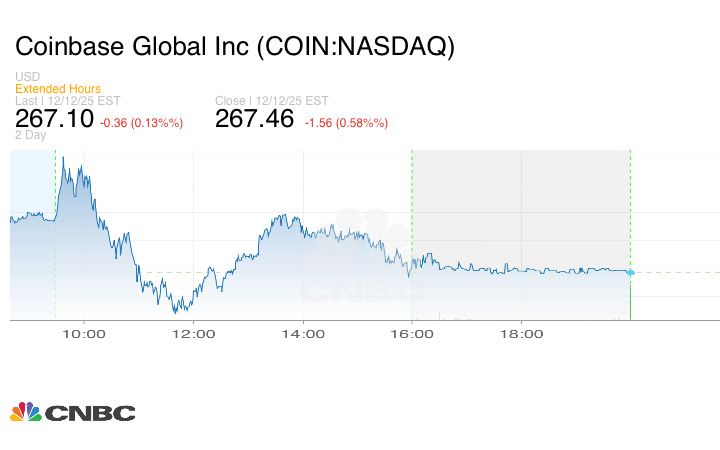Screen dimensions: 720x450
Task: Click the 12:00 time axis label
Action: (193, 334)
